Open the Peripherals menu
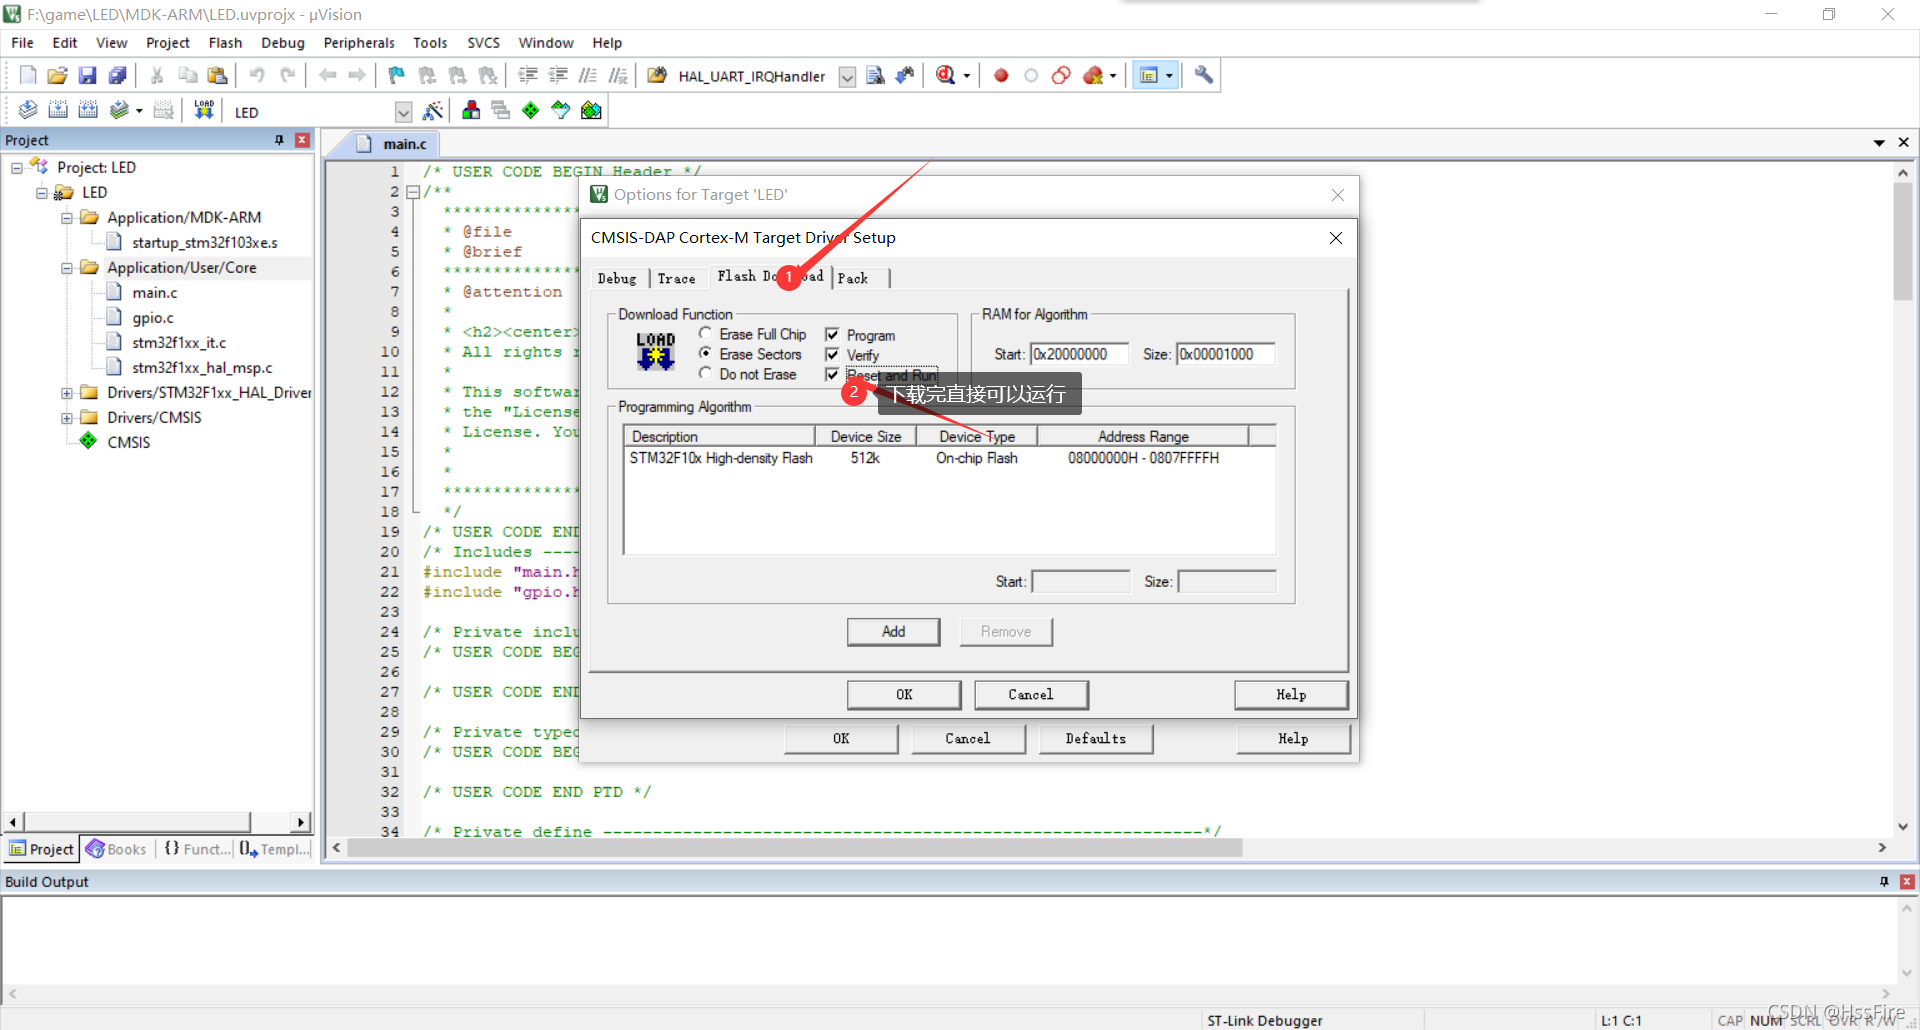 [x=359, y=43]
